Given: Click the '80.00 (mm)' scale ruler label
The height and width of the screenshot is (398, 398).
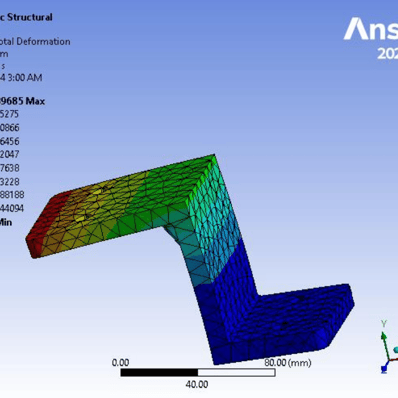Looking at the screenshot, I should pos(288,363).
